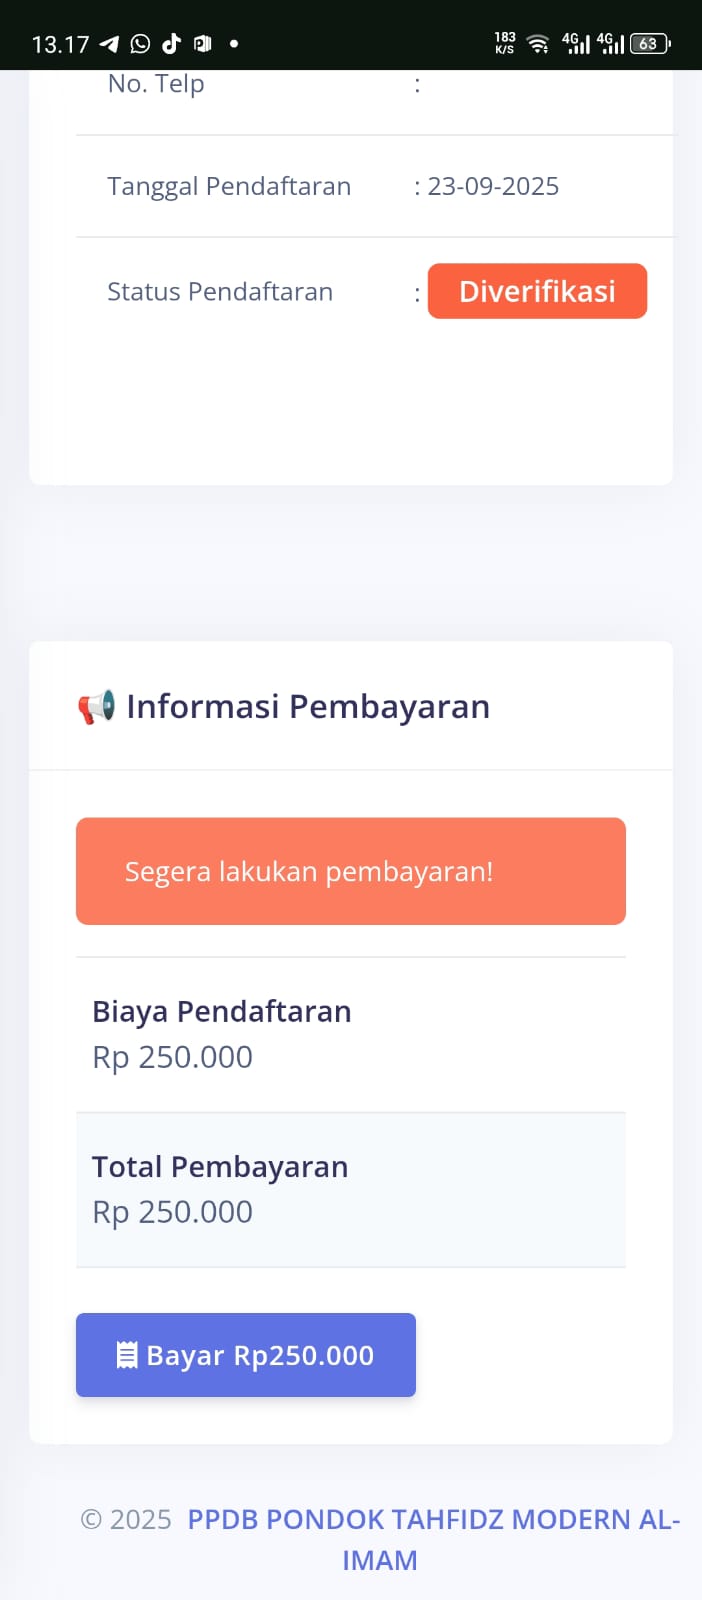
Task: Tap the first 4G signal icon
Action: coord(576,43)
